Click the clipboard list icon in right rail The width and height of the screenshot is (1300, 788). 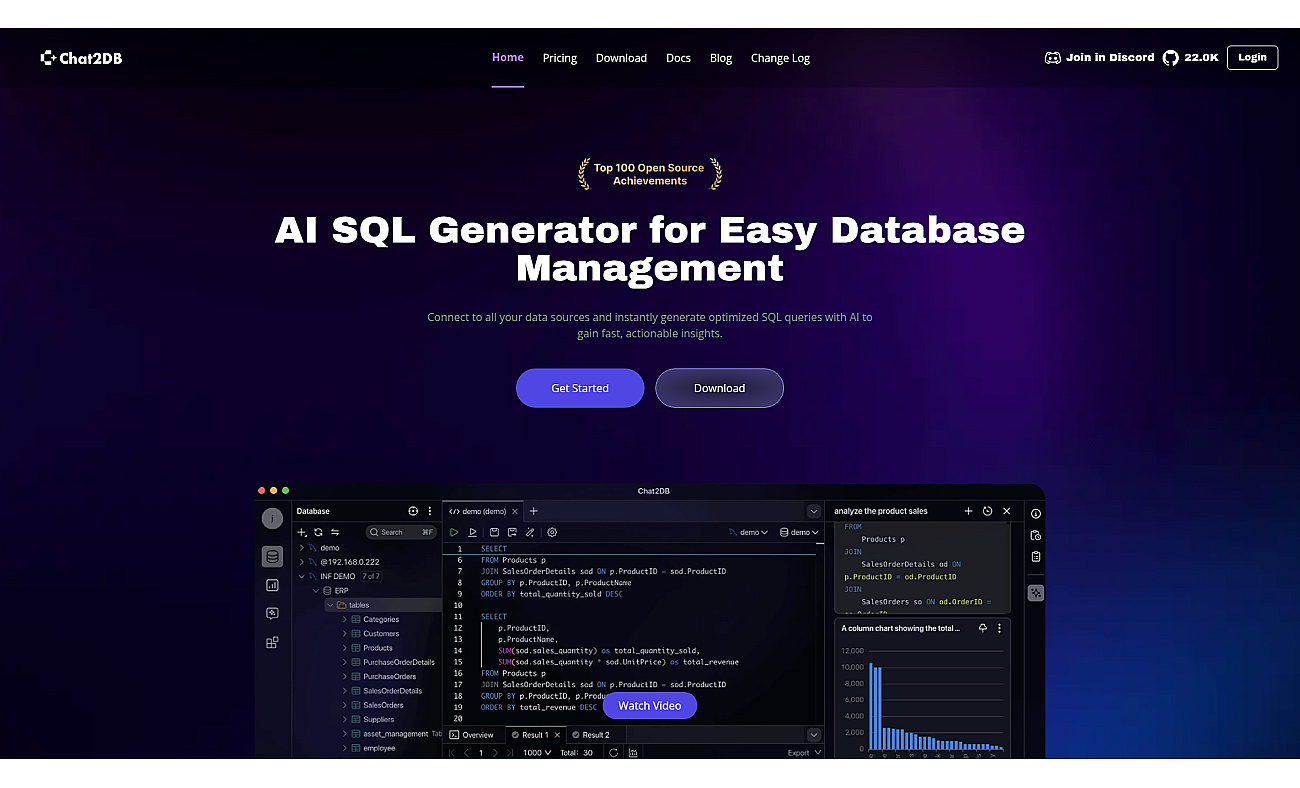click(1036, 557)
